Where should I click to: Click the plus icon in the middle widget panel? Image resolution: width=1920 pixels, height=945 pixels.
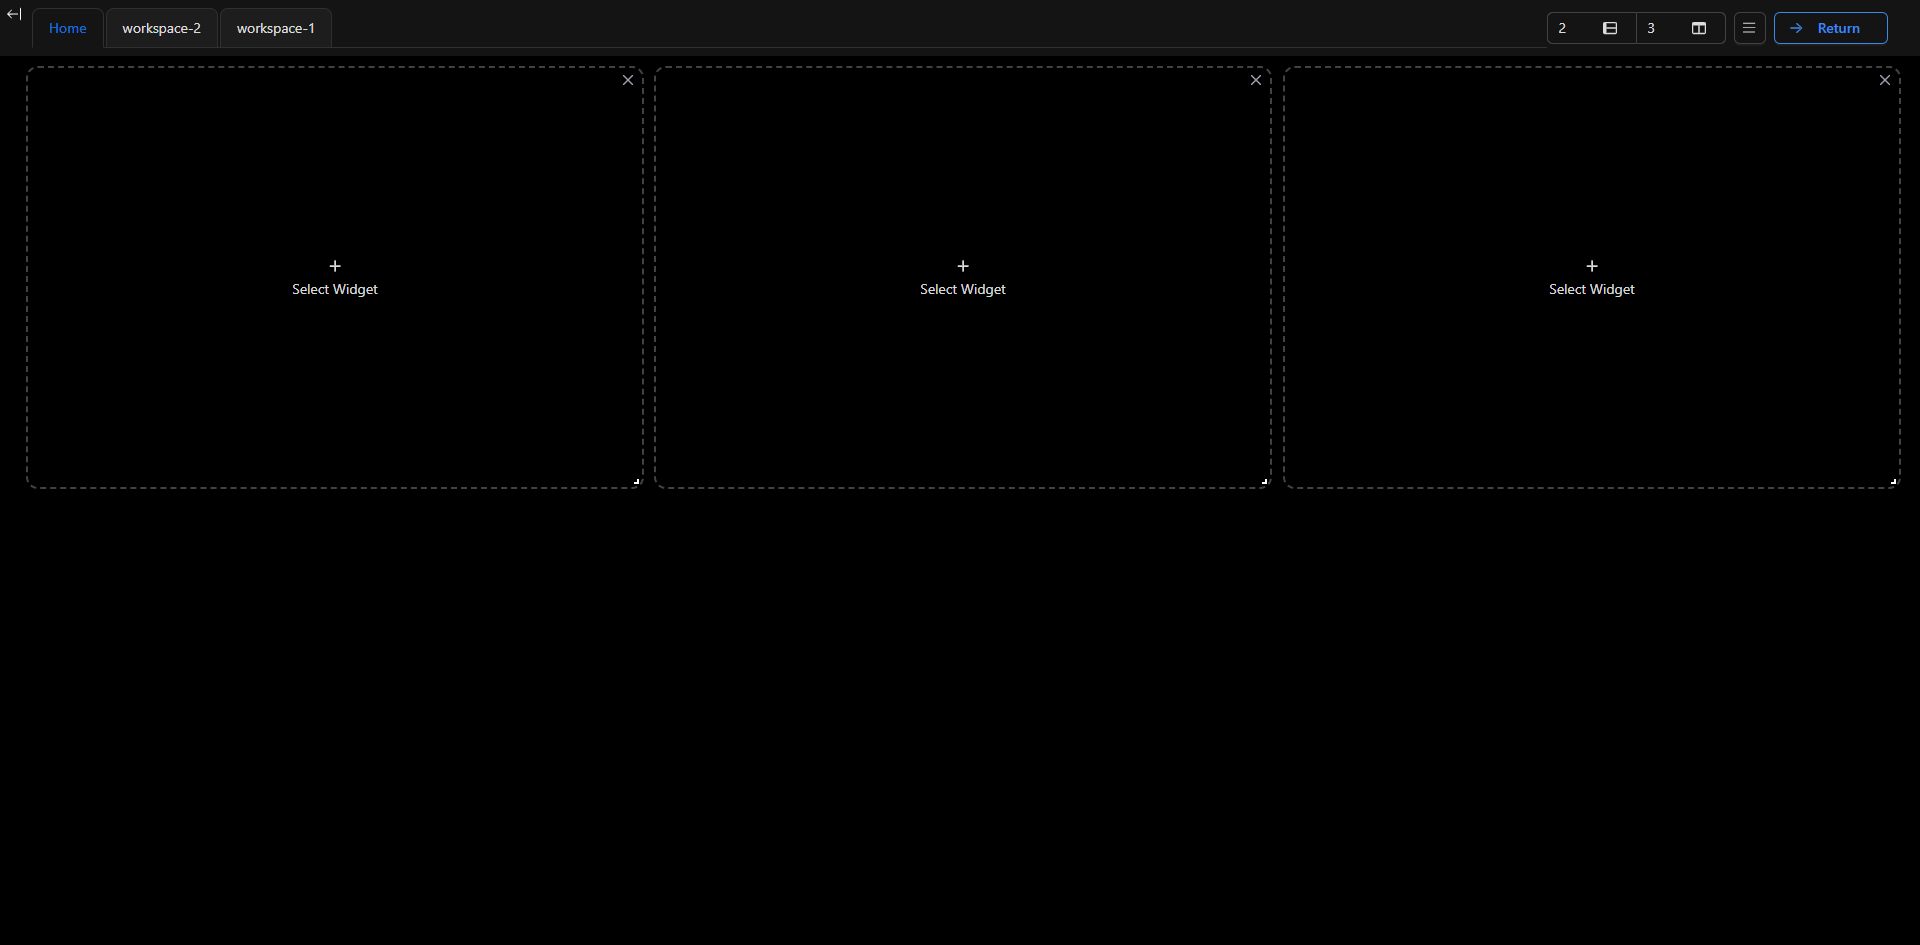[x=962, y=266]
